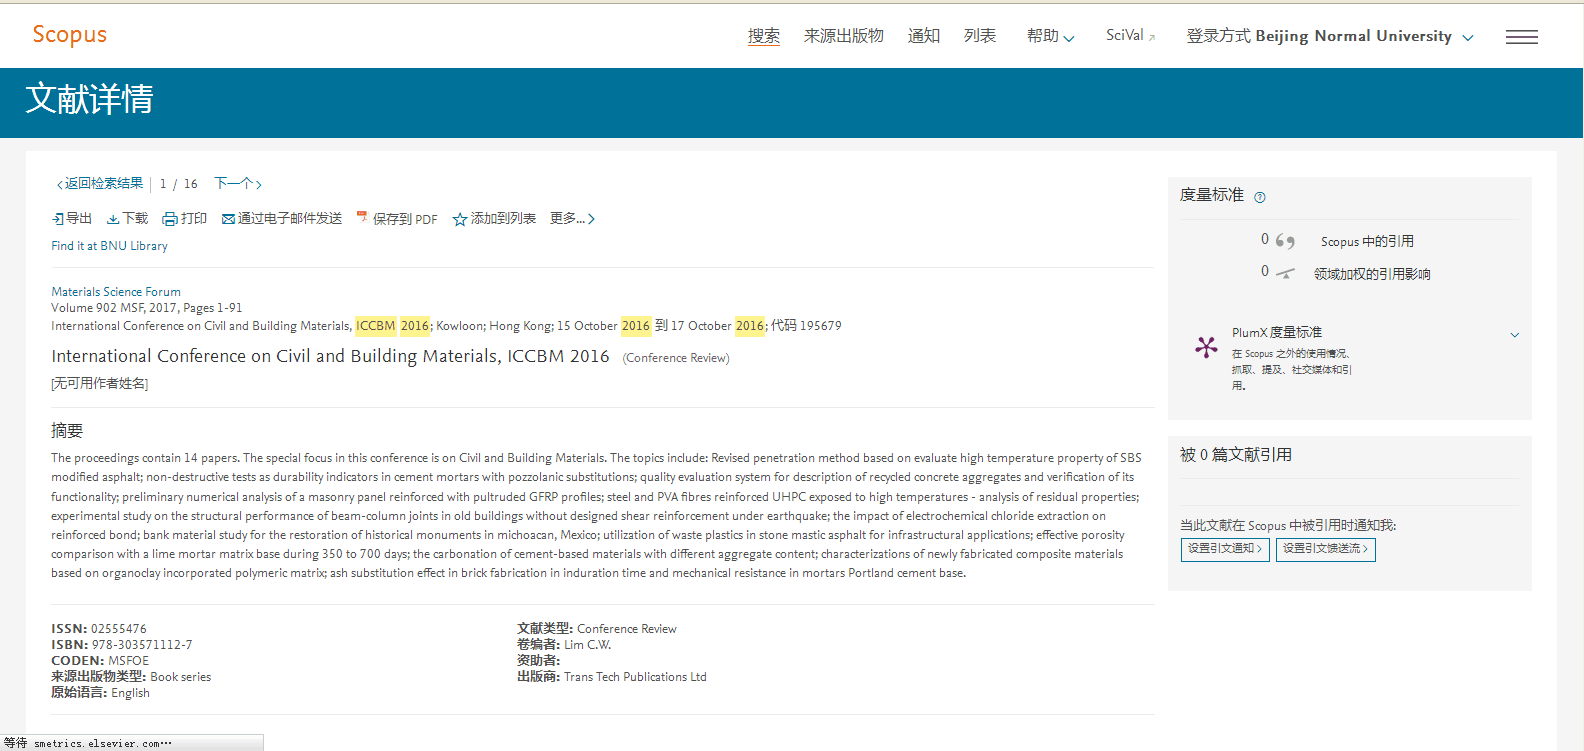The image size is (1584, 751).
Task: Open the Sources (来源出版物) menu item
Action: pyautogui.click(x=843, y=36)
